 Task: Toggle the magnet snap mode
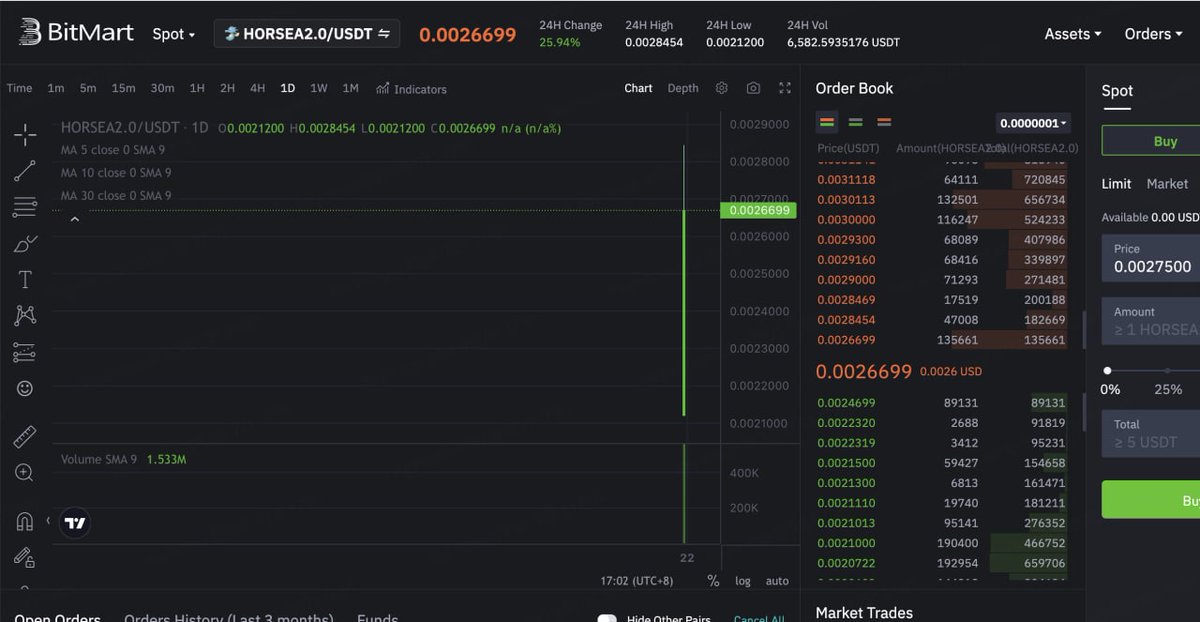pos(25,521)
